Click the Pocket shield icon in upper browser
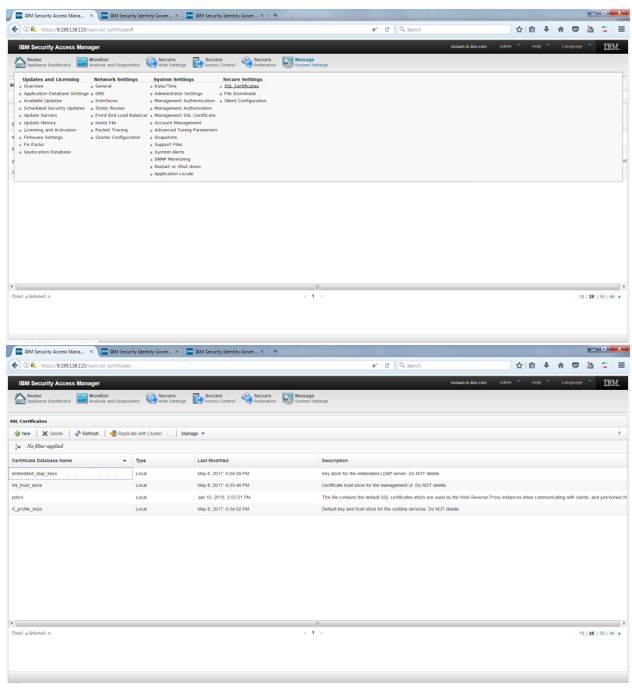This screenshot has width=632, height=688. tap(575, 29)
